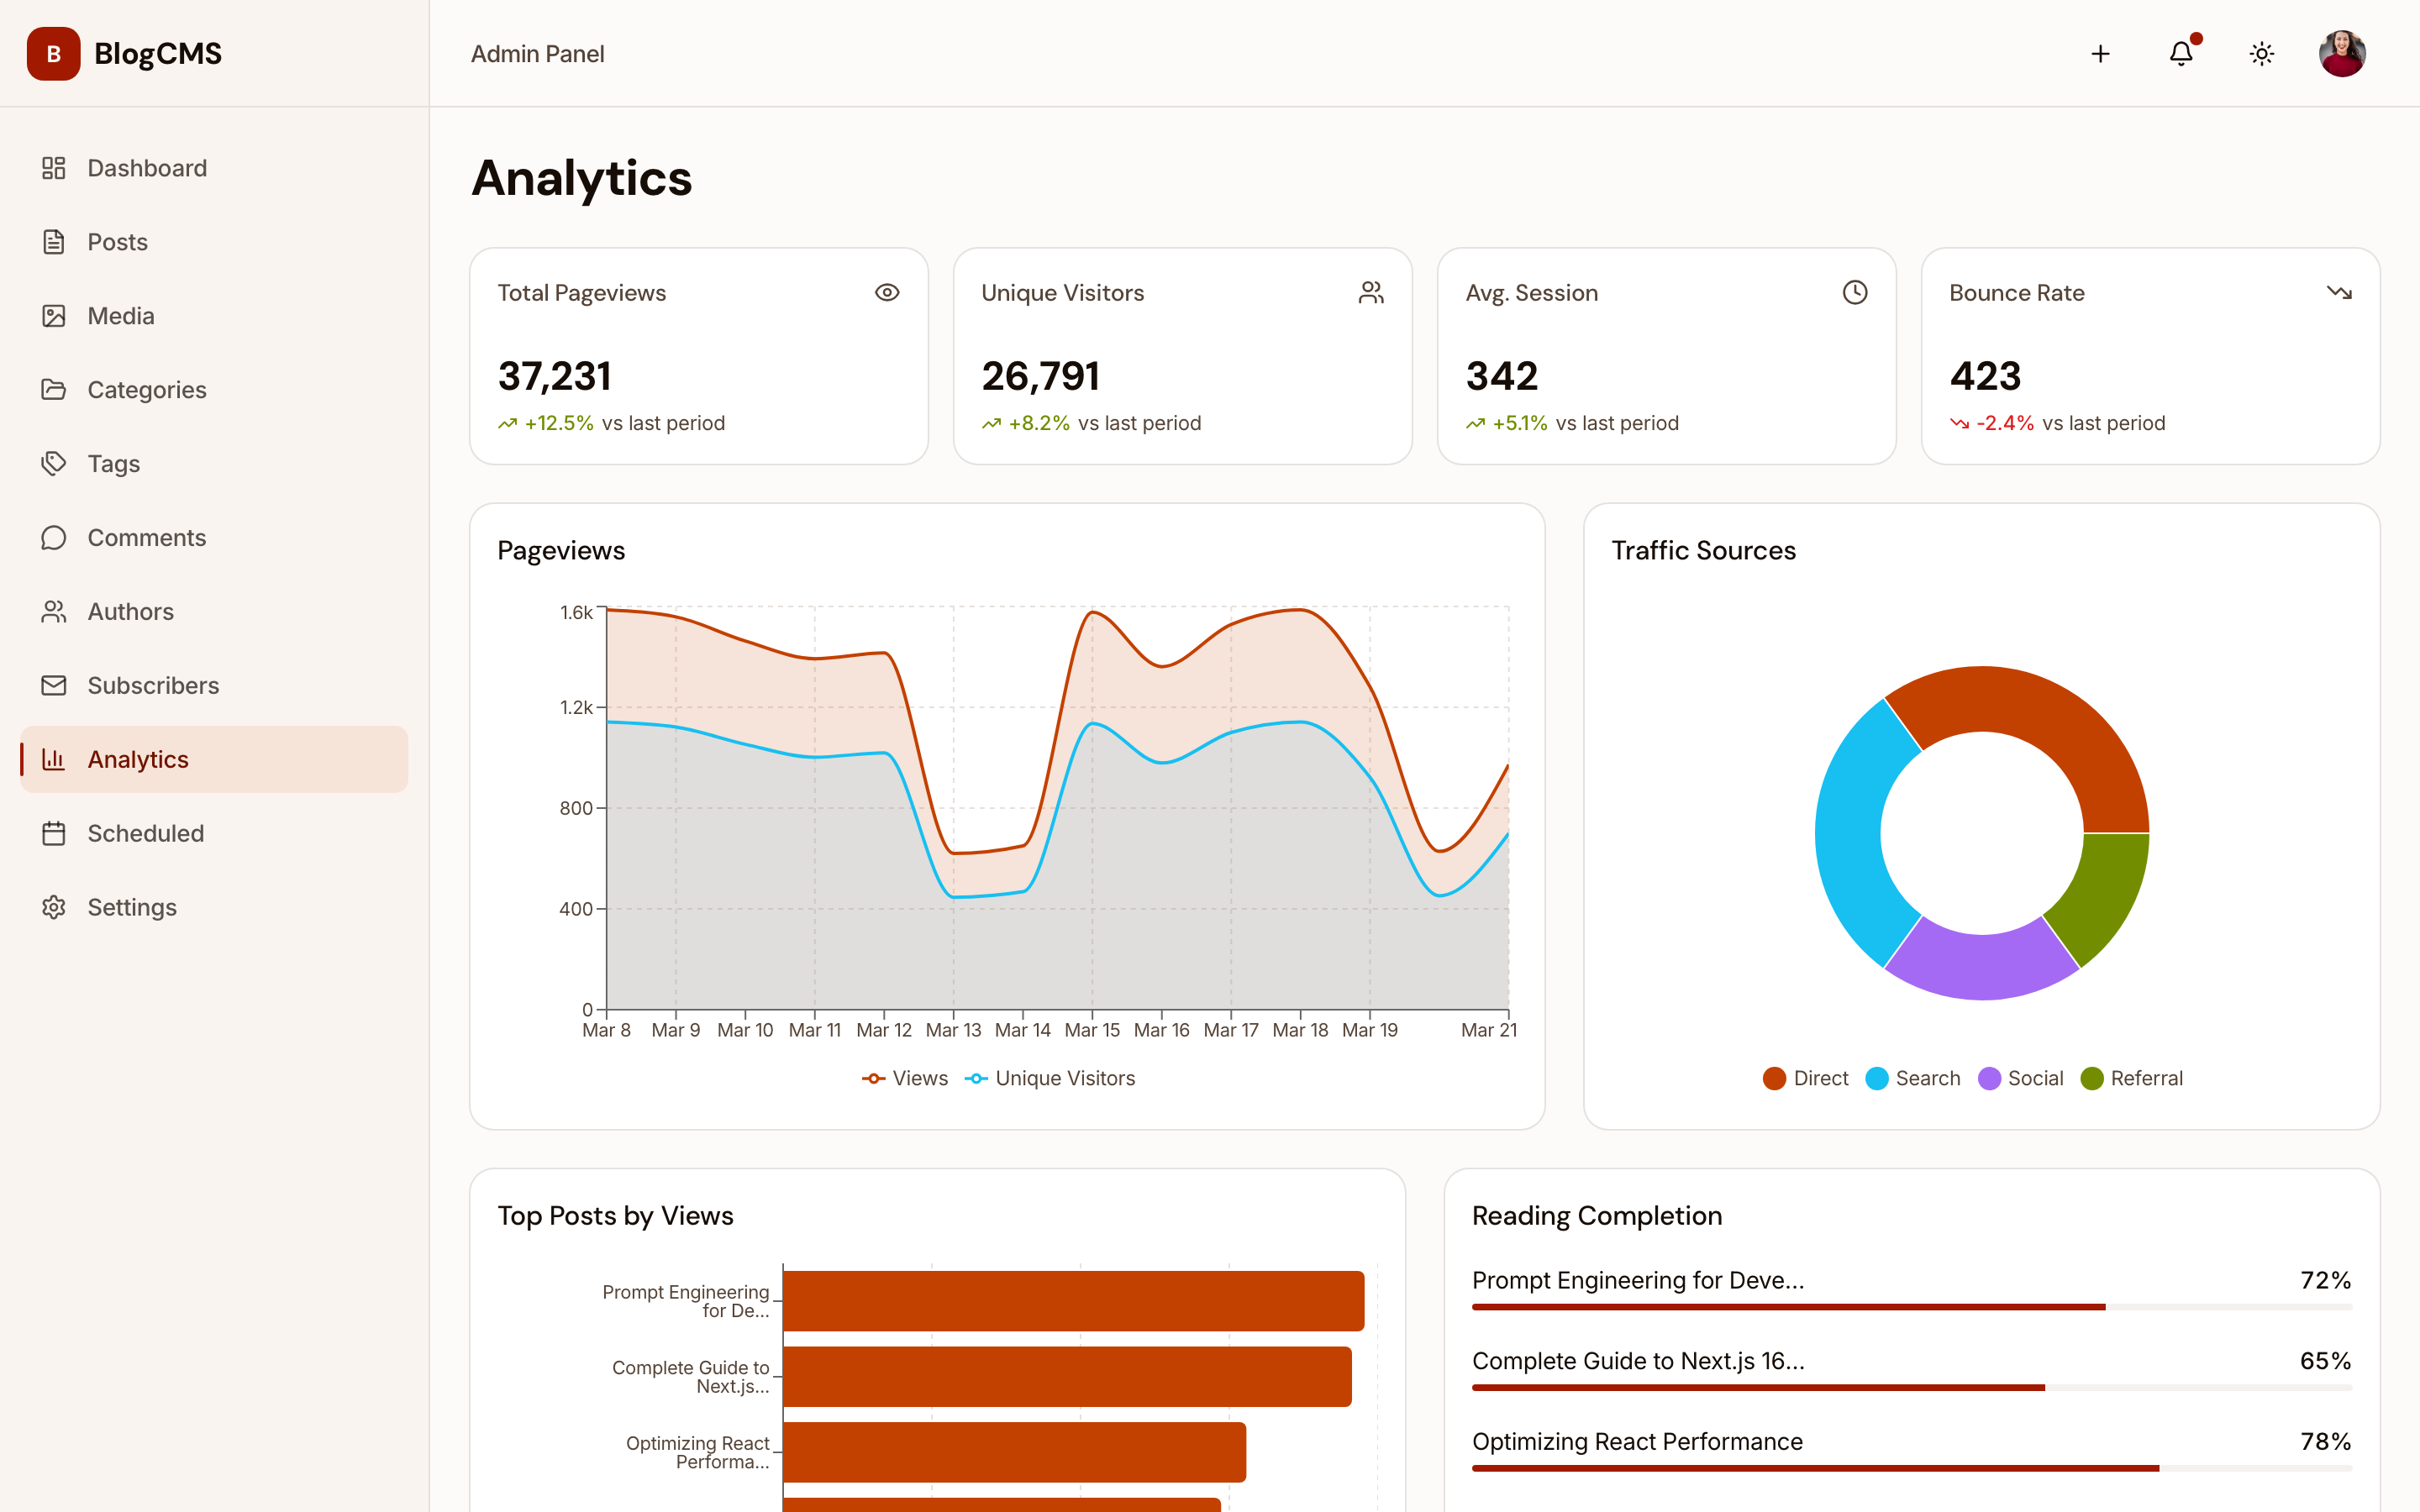Click the eye icon on Total Pageviews card
The height and width of the screenshot is (1512, 2420).
887,292
